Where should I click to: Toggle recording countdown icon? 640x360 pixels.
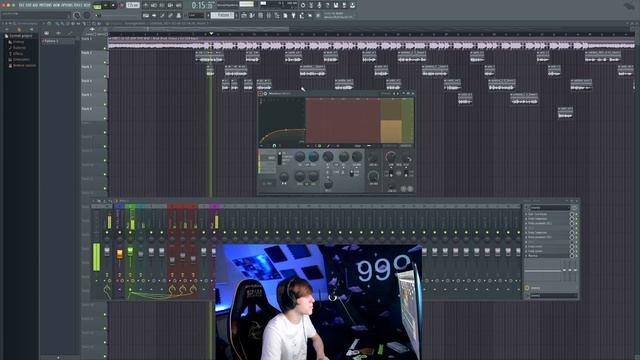coord(162,5)
